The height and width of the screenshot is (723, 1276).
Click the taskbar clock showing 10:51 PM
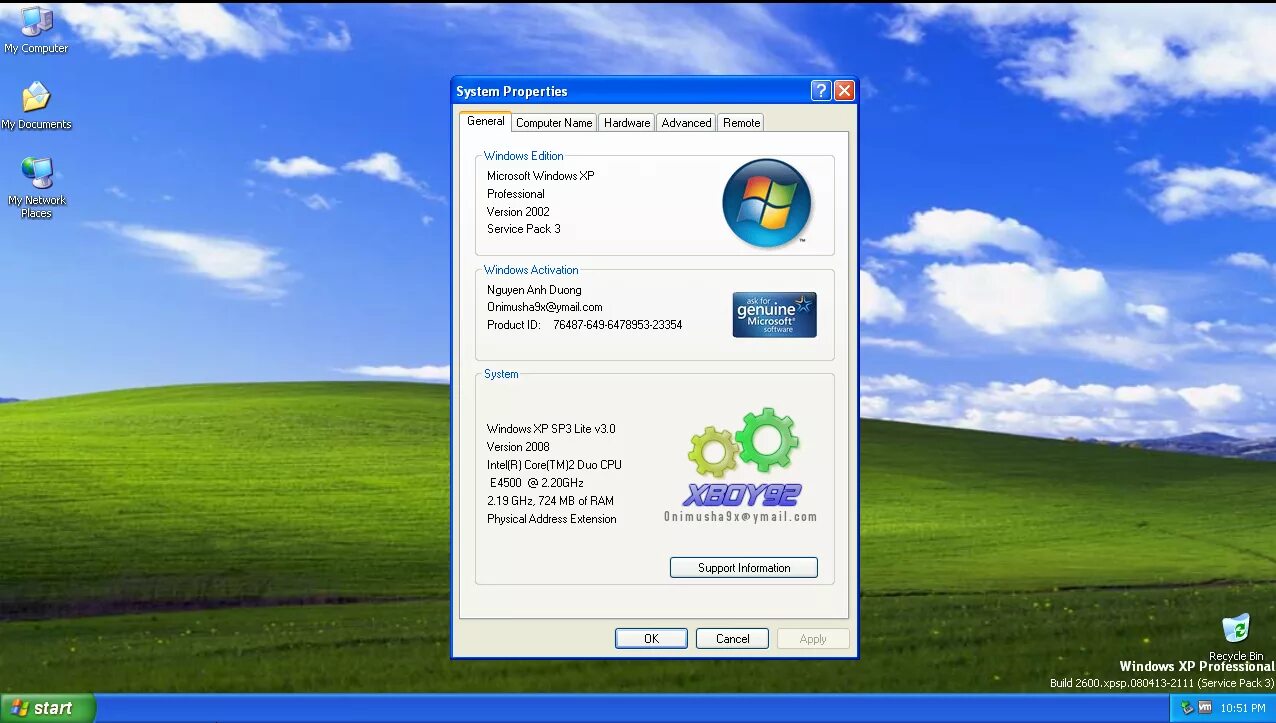coord(1243,708)
